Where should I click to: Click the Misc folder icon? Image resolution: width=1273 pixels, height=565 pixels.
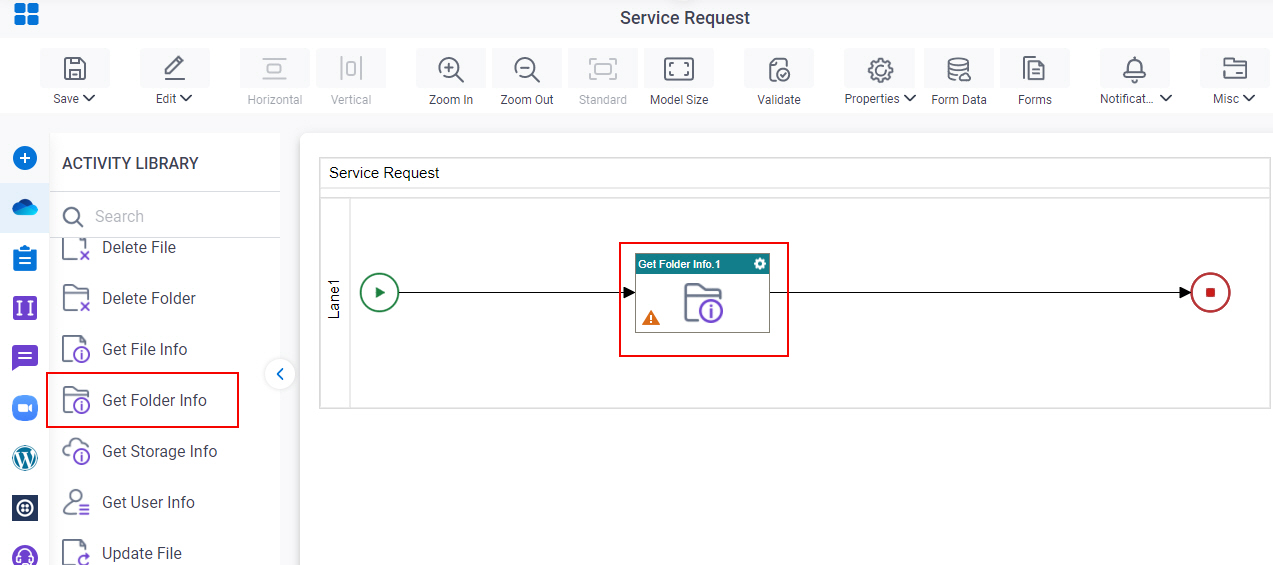pos(1235,68)
